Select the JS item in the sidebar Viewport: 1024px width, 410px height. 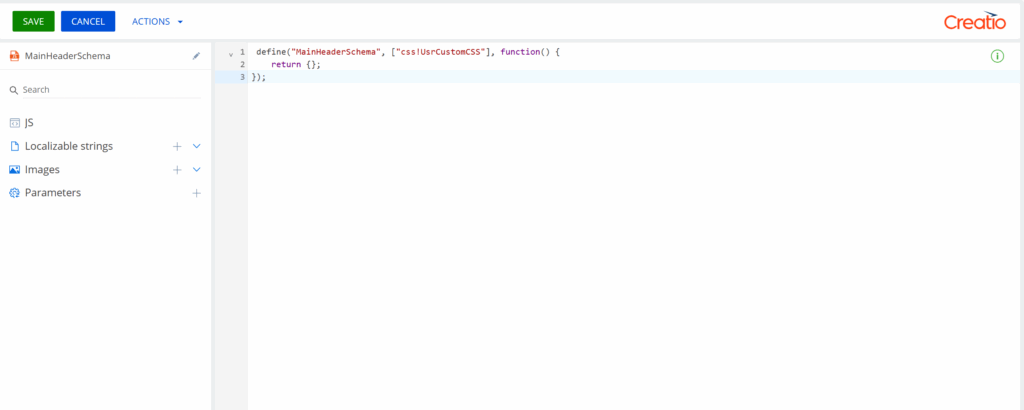(29, 122)
